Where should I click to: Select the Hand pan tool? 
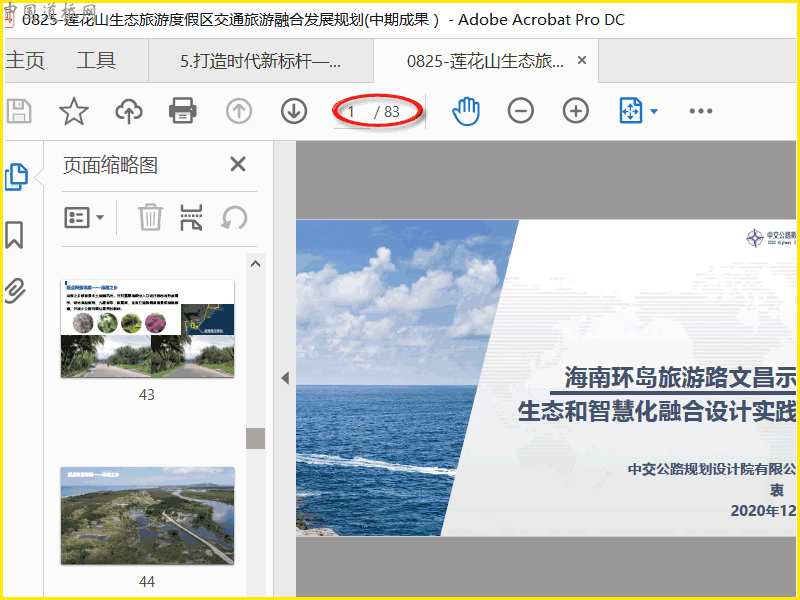(466, 111)
